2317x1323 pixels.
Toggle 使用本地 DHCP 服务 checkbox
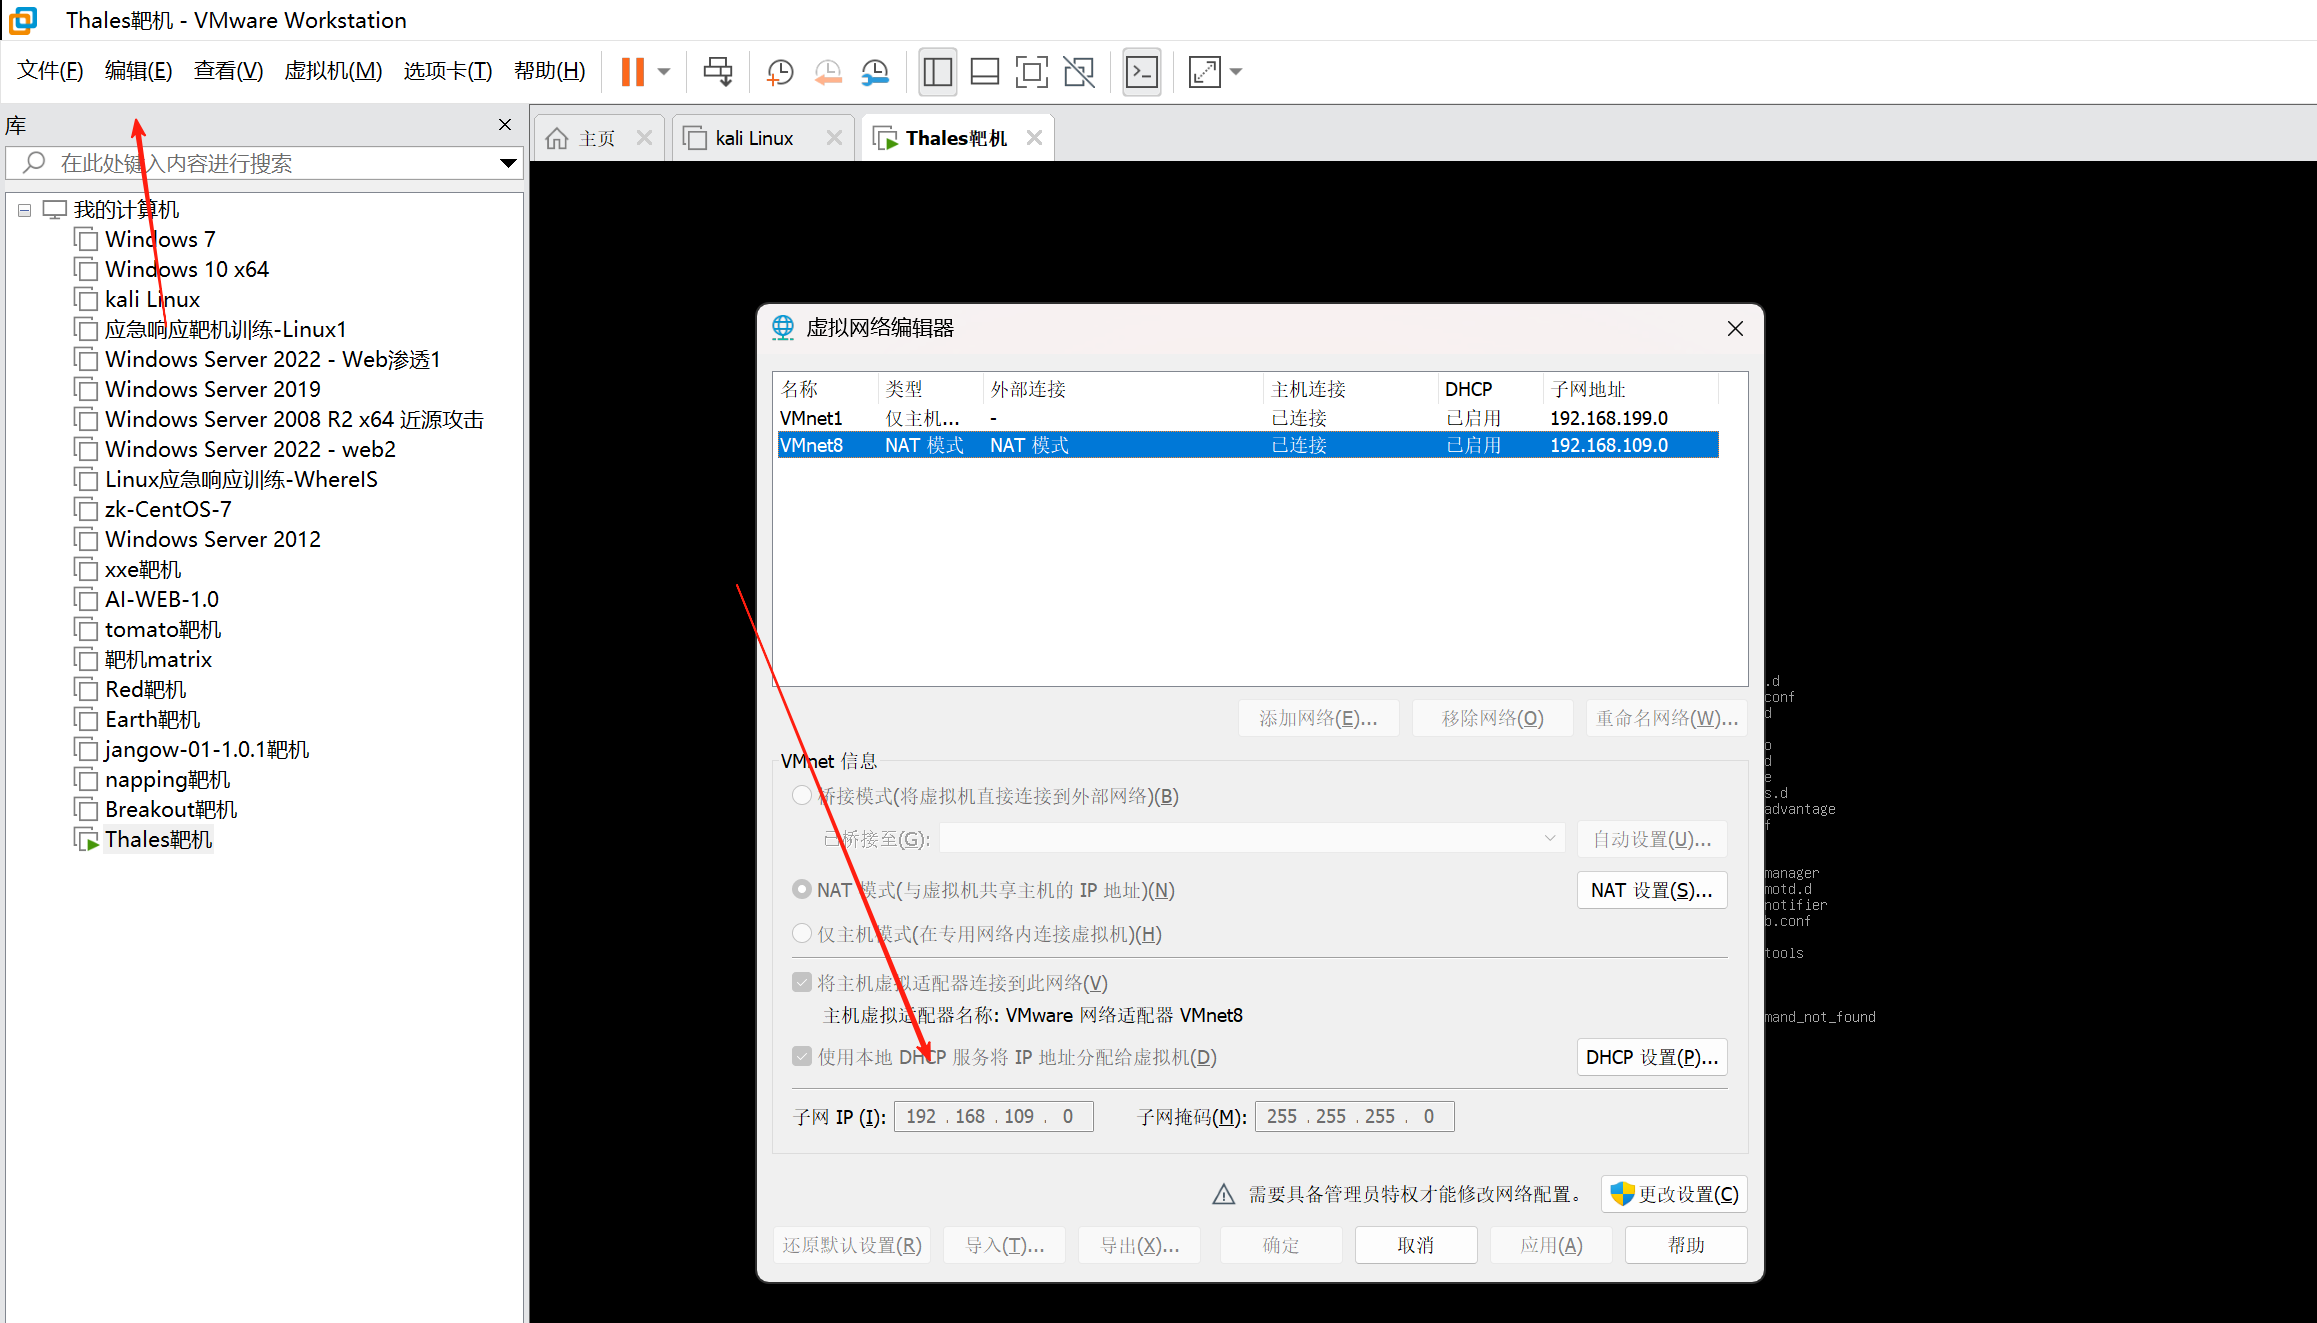click(x=802, y=1057)
